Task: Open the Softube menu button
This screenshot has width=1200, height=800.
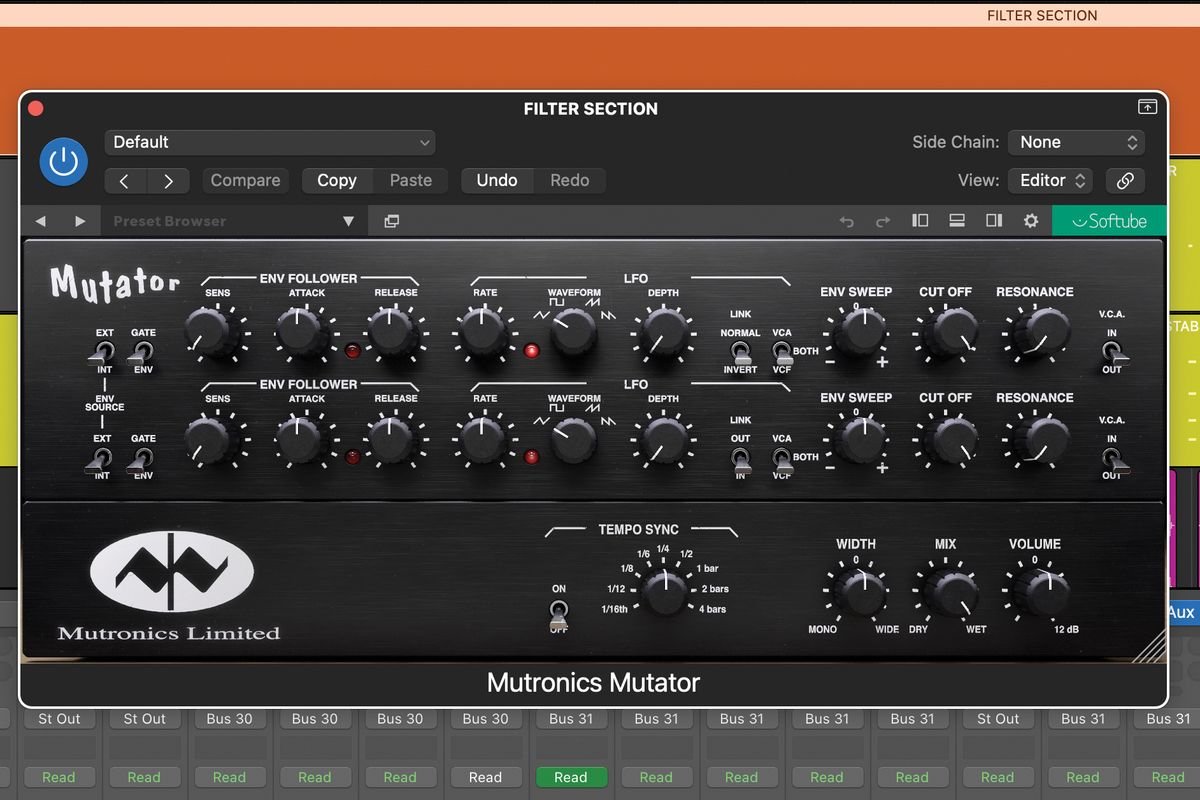Action: [1109, 220]
